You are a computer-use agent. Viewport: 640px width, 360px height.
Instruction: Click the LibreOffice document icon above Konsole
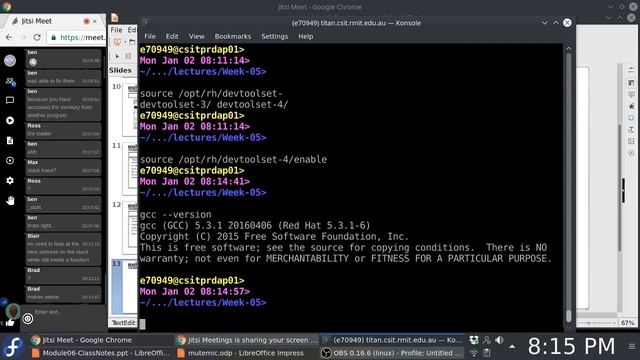[x=115, y=17]
